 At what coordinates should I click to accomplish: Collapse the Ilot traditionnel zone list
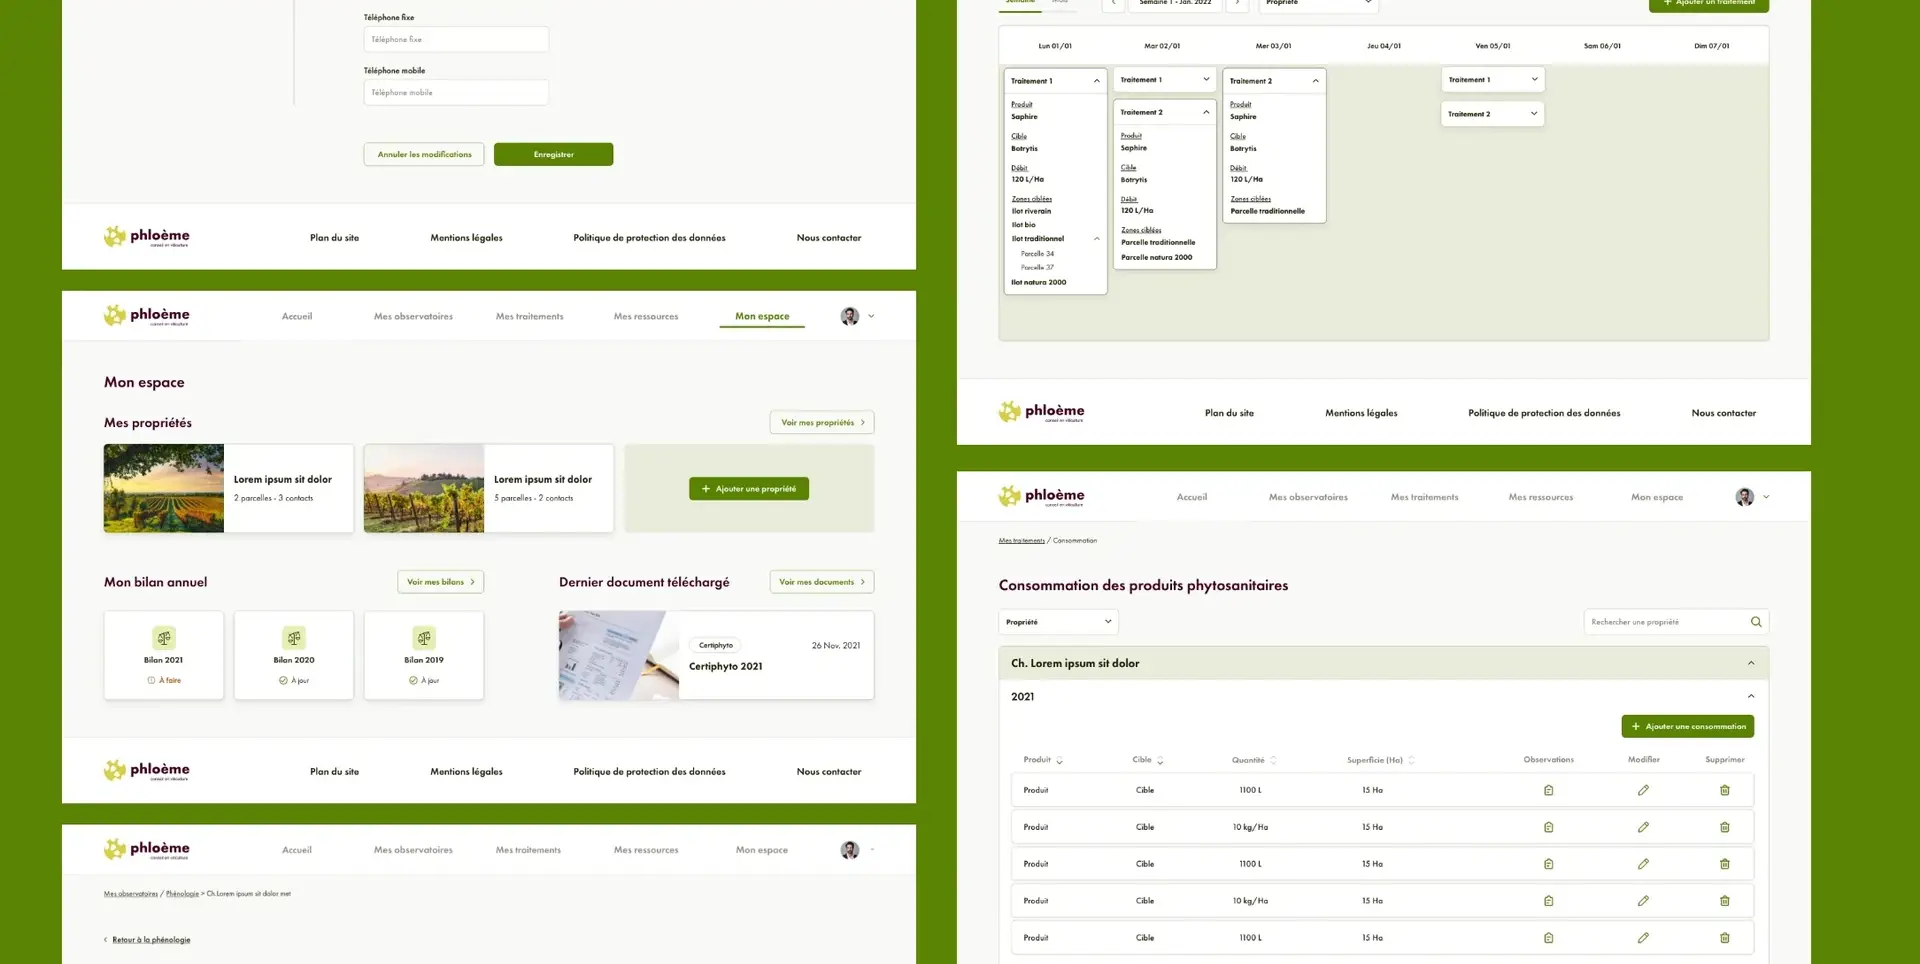coord(1097,239)
